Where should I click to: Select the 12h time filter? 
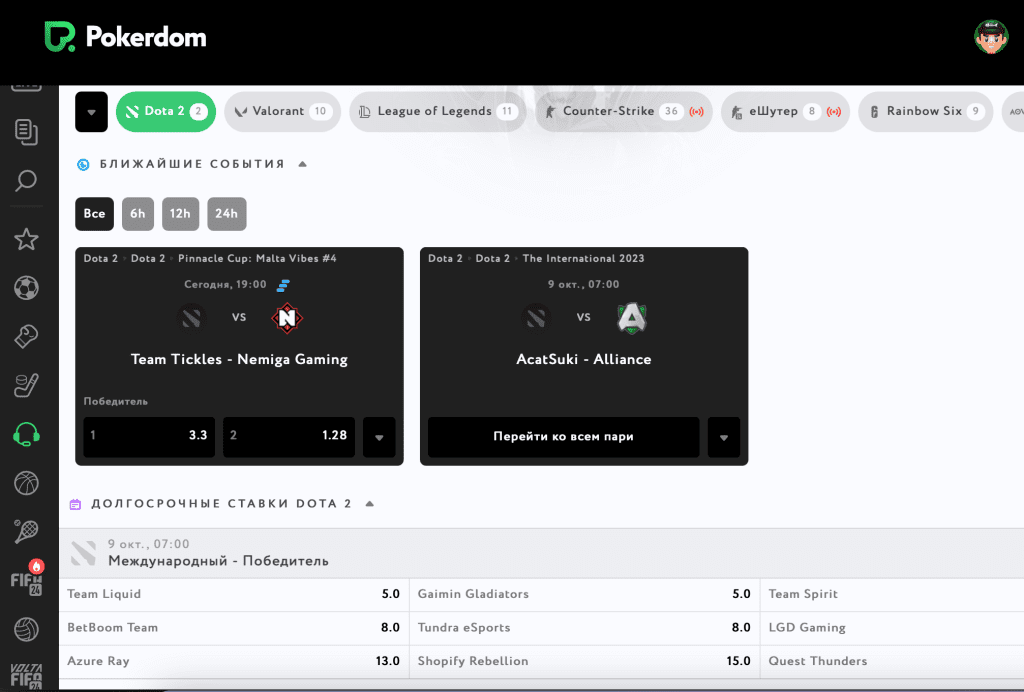[x=180, y=214]
